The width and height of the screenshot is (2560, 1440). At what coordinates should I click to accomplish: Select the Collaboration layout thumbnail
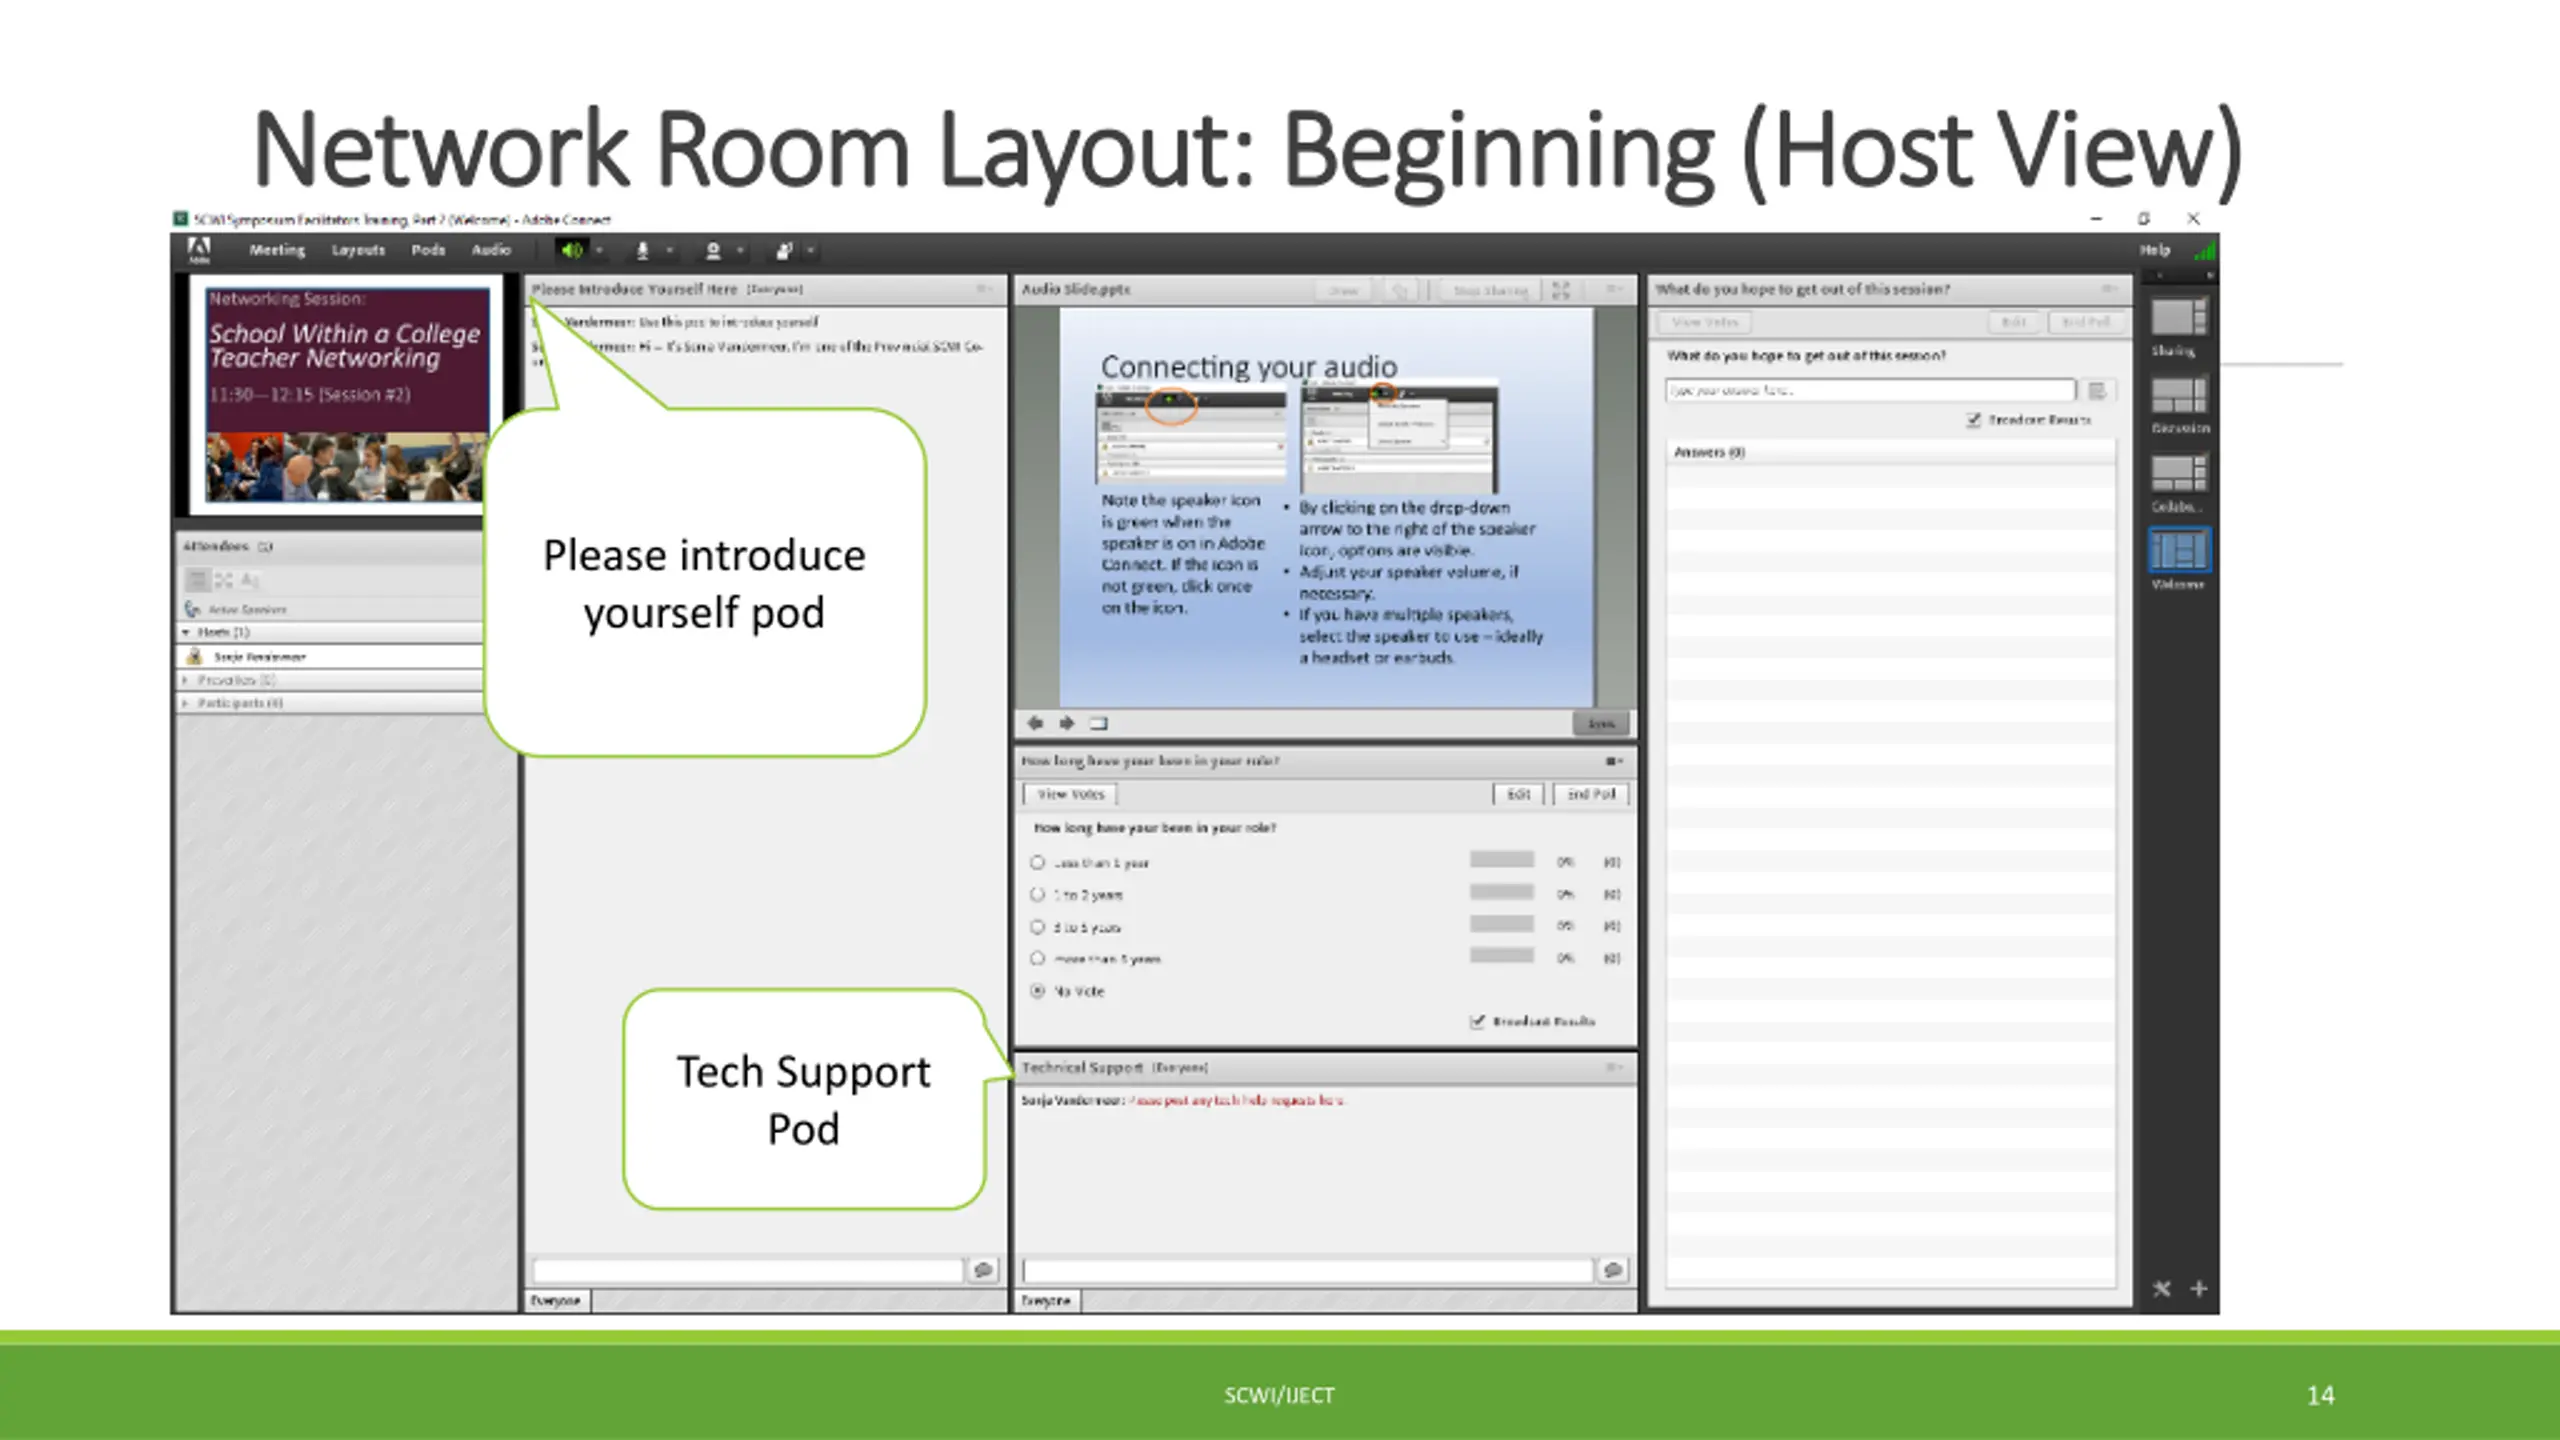pyautogui.click(x=2179, y=473)
